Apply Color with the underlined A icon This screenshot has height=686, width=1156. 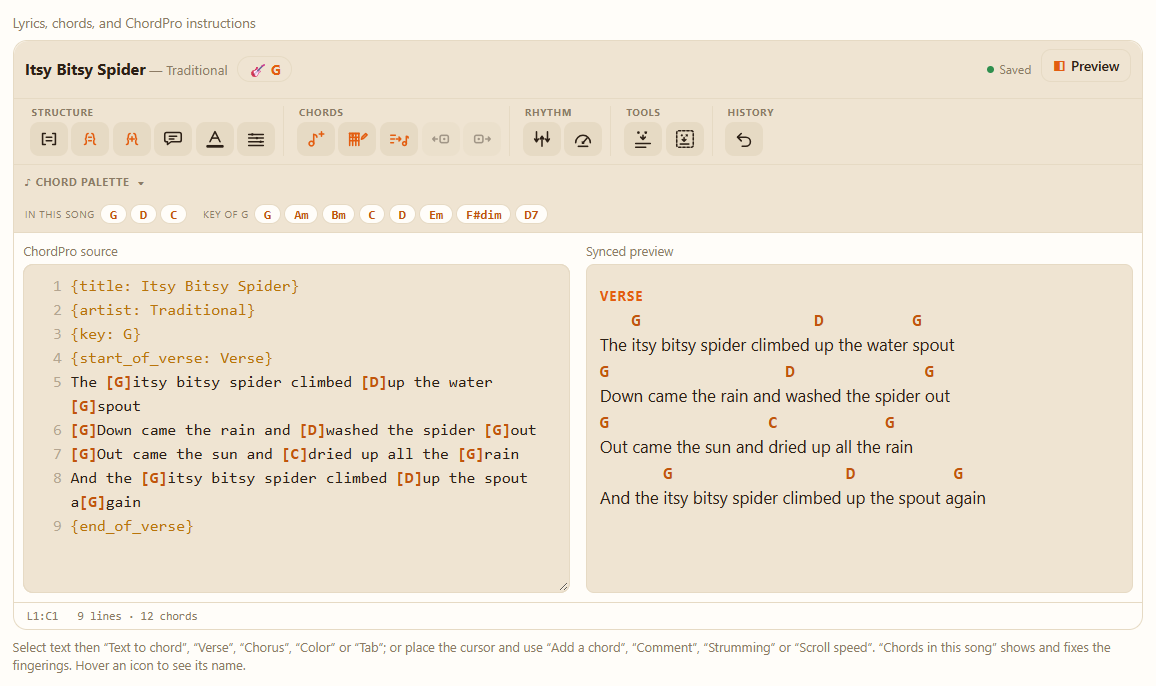215,139
